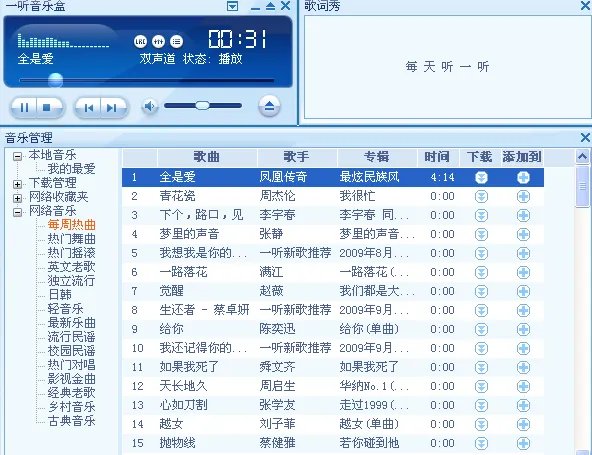Click the 添加到 column header
Viewport: 592px width, 455px height.
[x=522, y=157]
